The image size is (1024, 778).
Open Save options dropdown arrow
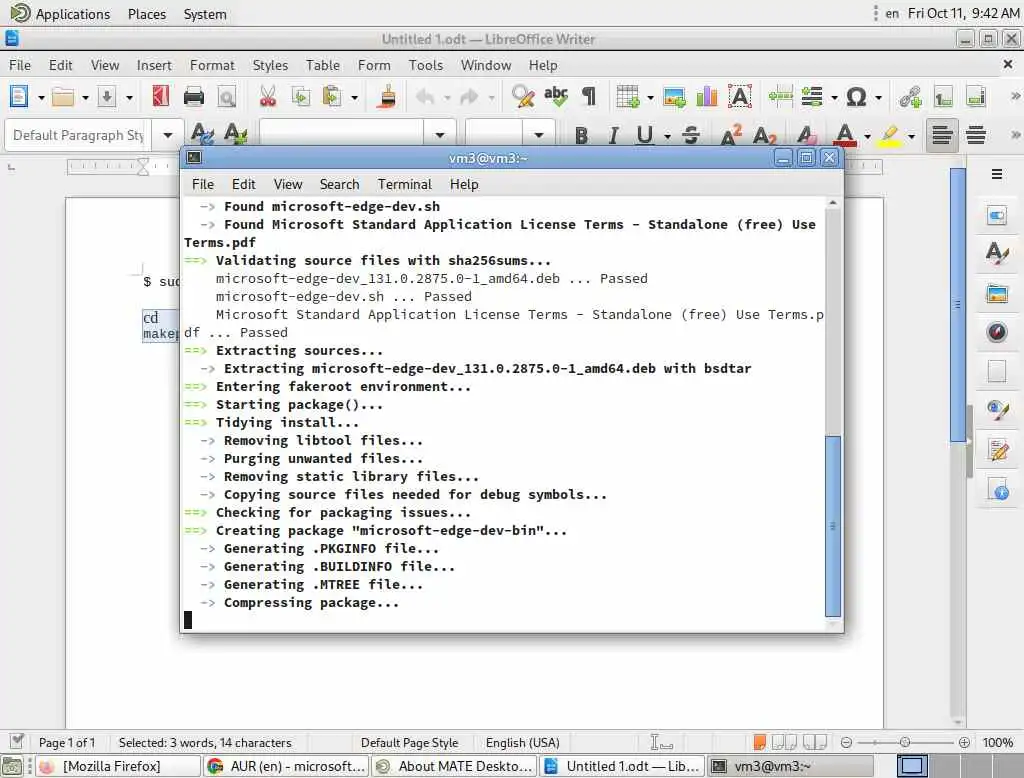[x=129, y=97]
